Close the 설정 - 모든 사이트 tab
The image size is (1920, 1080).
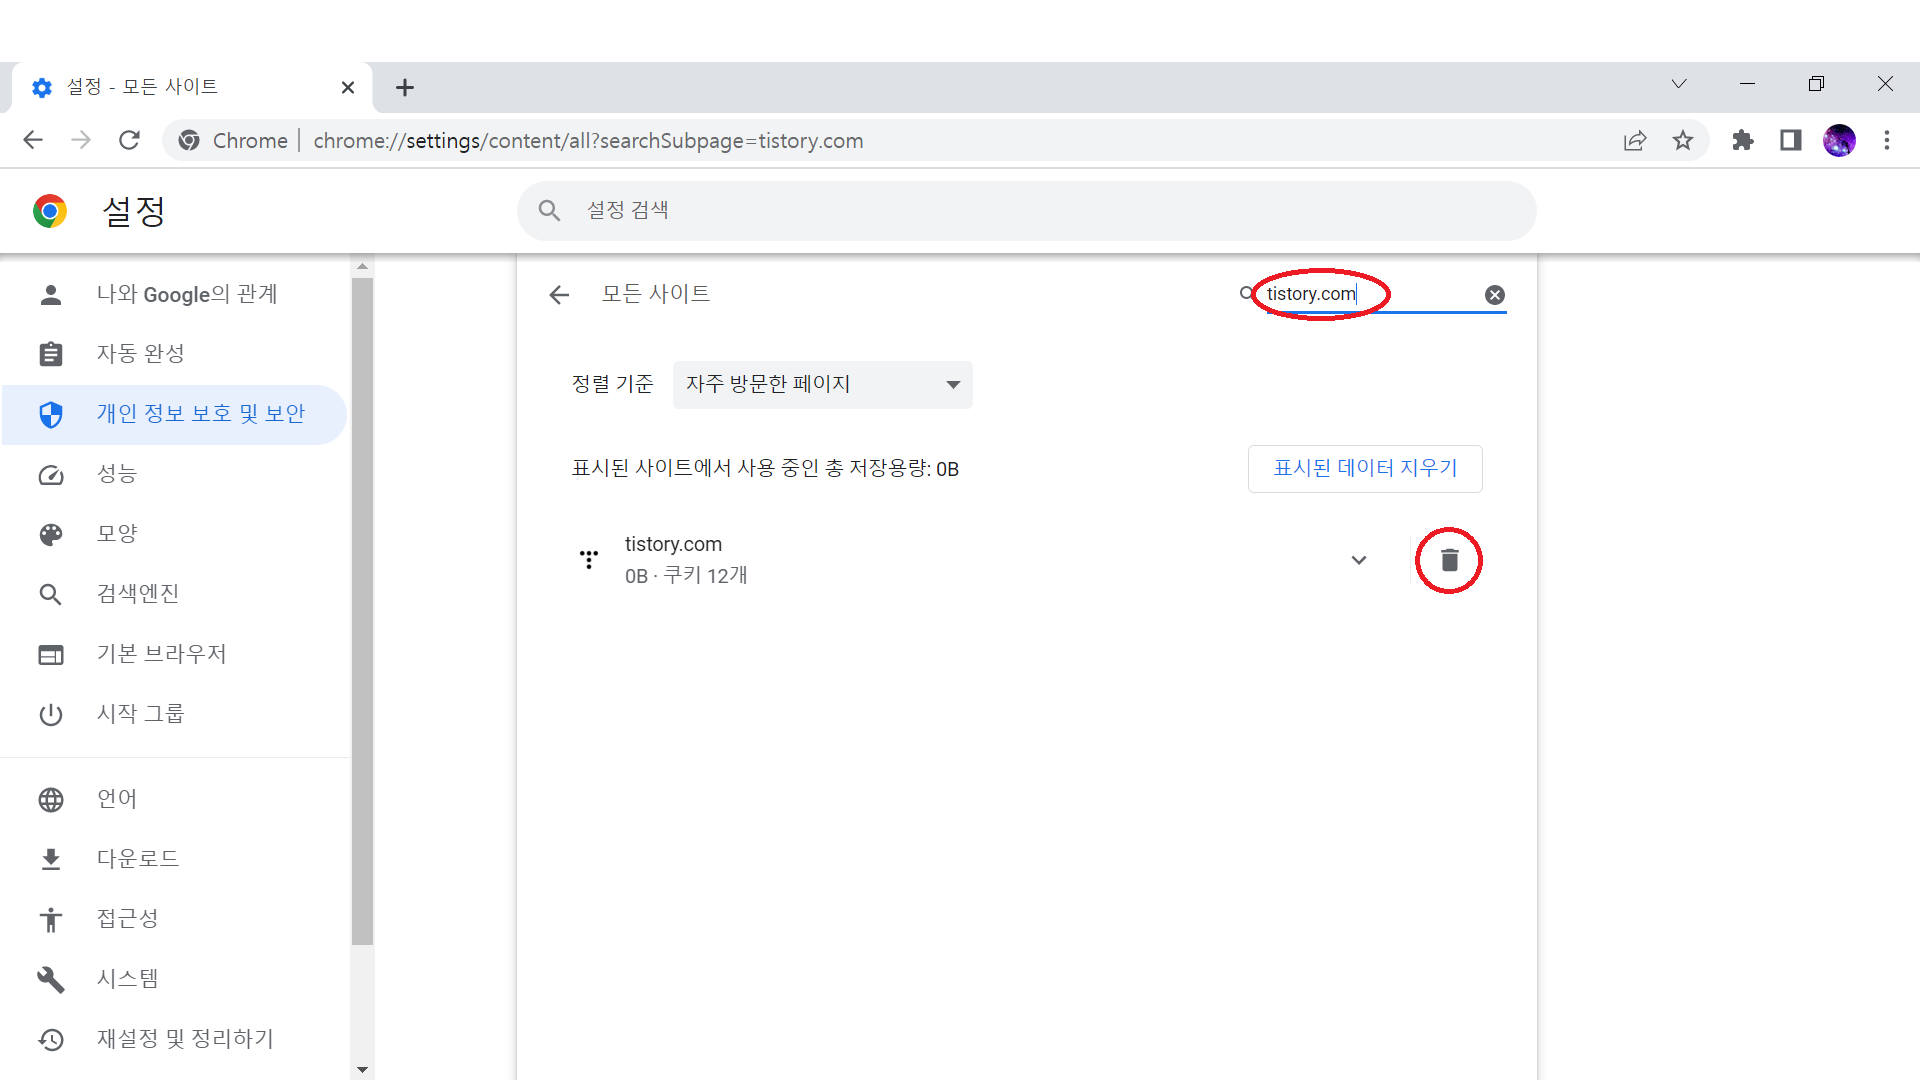(348, 88)
